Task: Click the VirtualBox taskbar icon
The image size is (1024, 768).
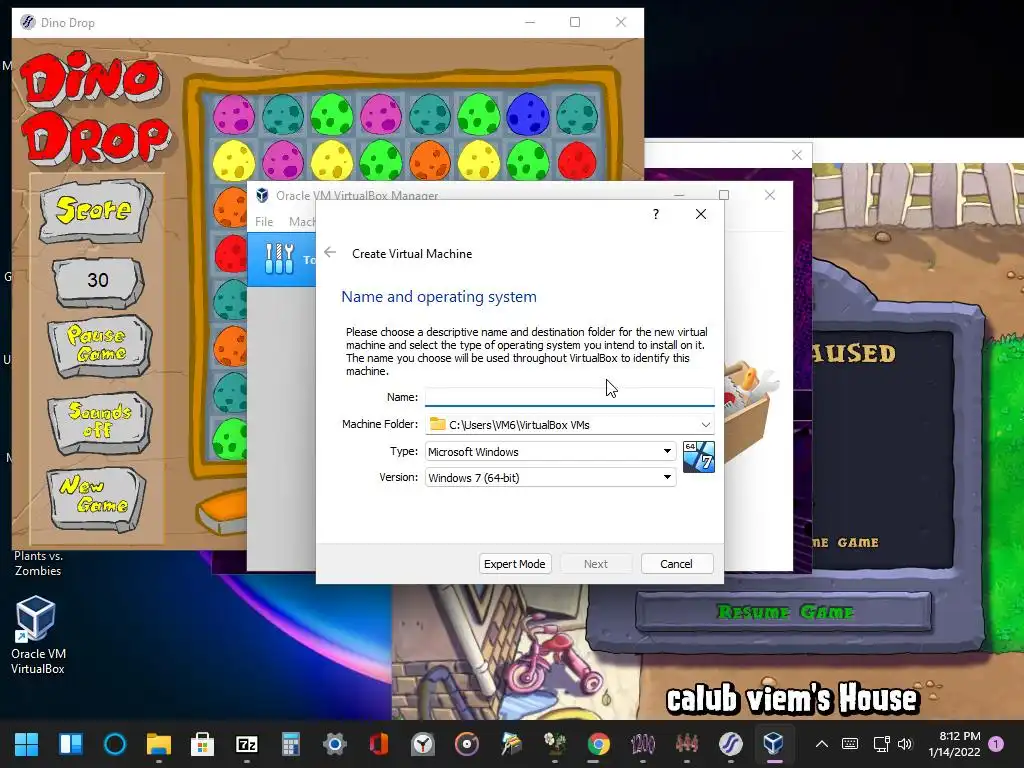Action: click(774, 744)
